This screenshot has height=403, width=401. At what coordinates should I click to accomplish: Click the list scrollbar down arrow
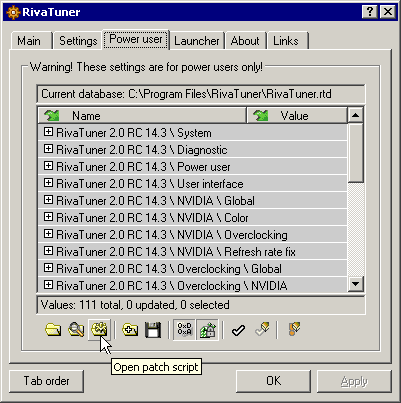355,284
